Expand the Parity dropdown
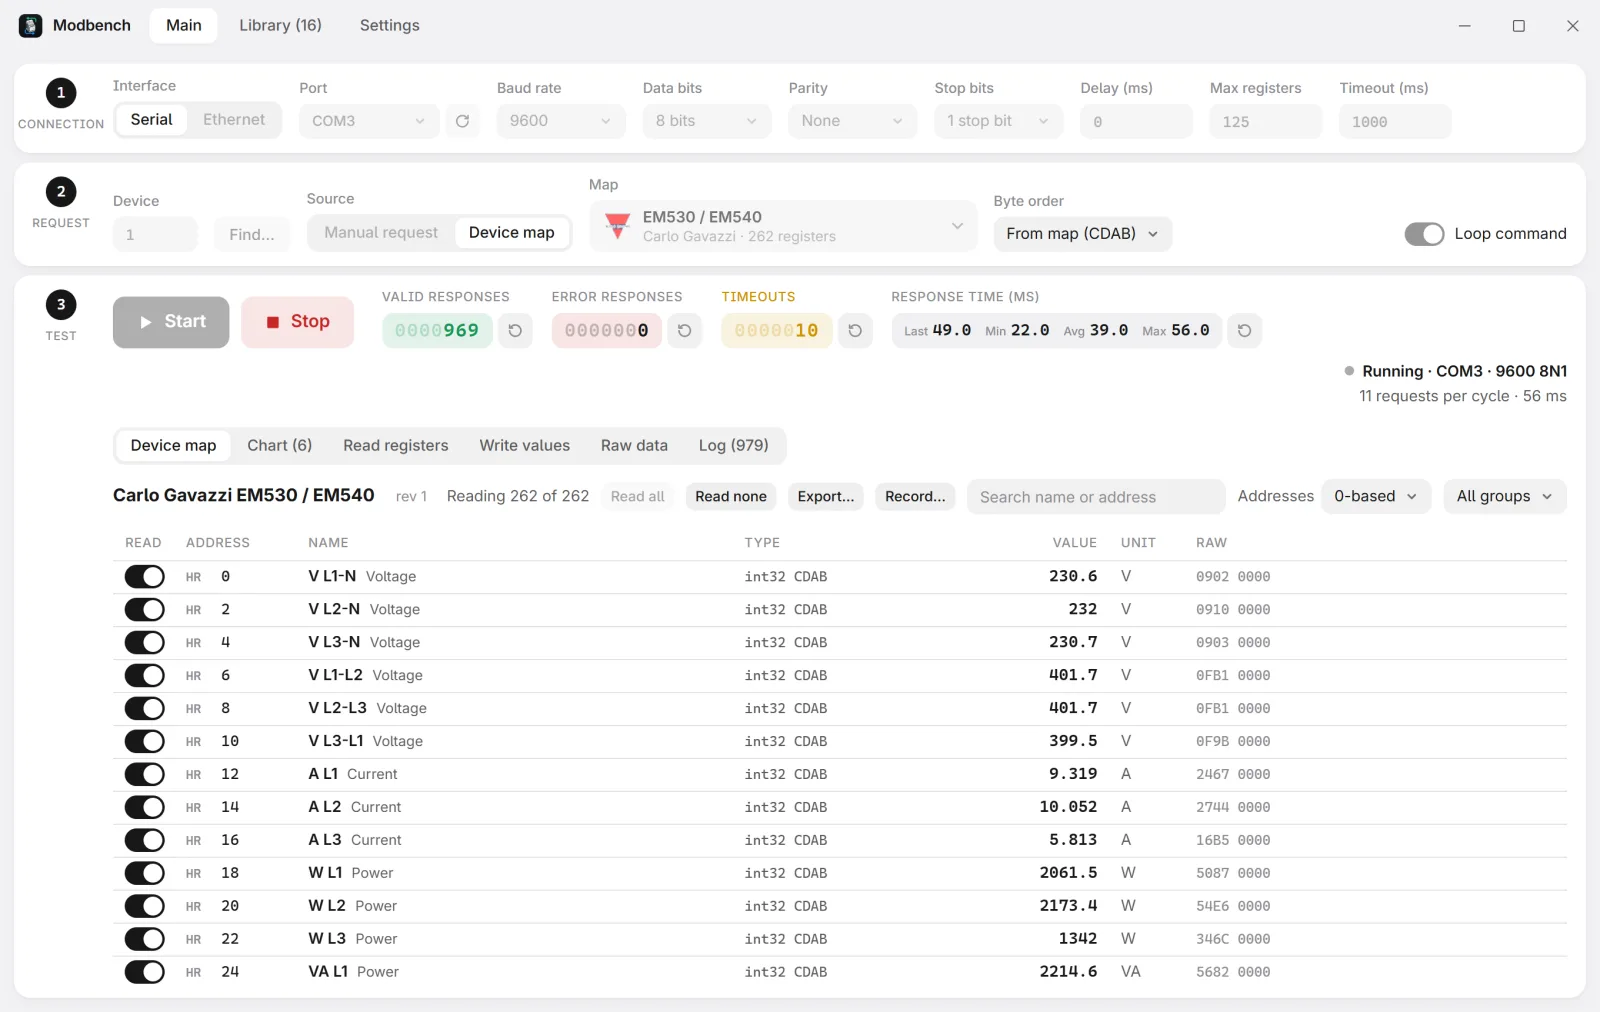 click(852, 121)
